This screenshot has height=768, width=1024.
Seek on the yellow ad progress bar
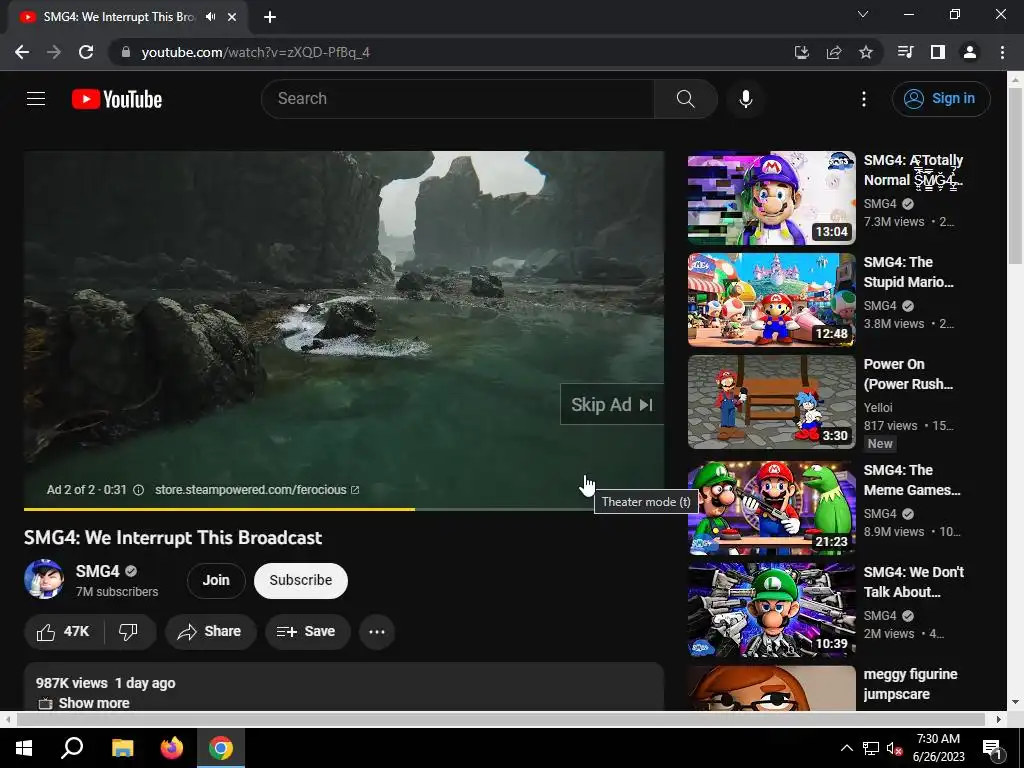tap(344, 509)
